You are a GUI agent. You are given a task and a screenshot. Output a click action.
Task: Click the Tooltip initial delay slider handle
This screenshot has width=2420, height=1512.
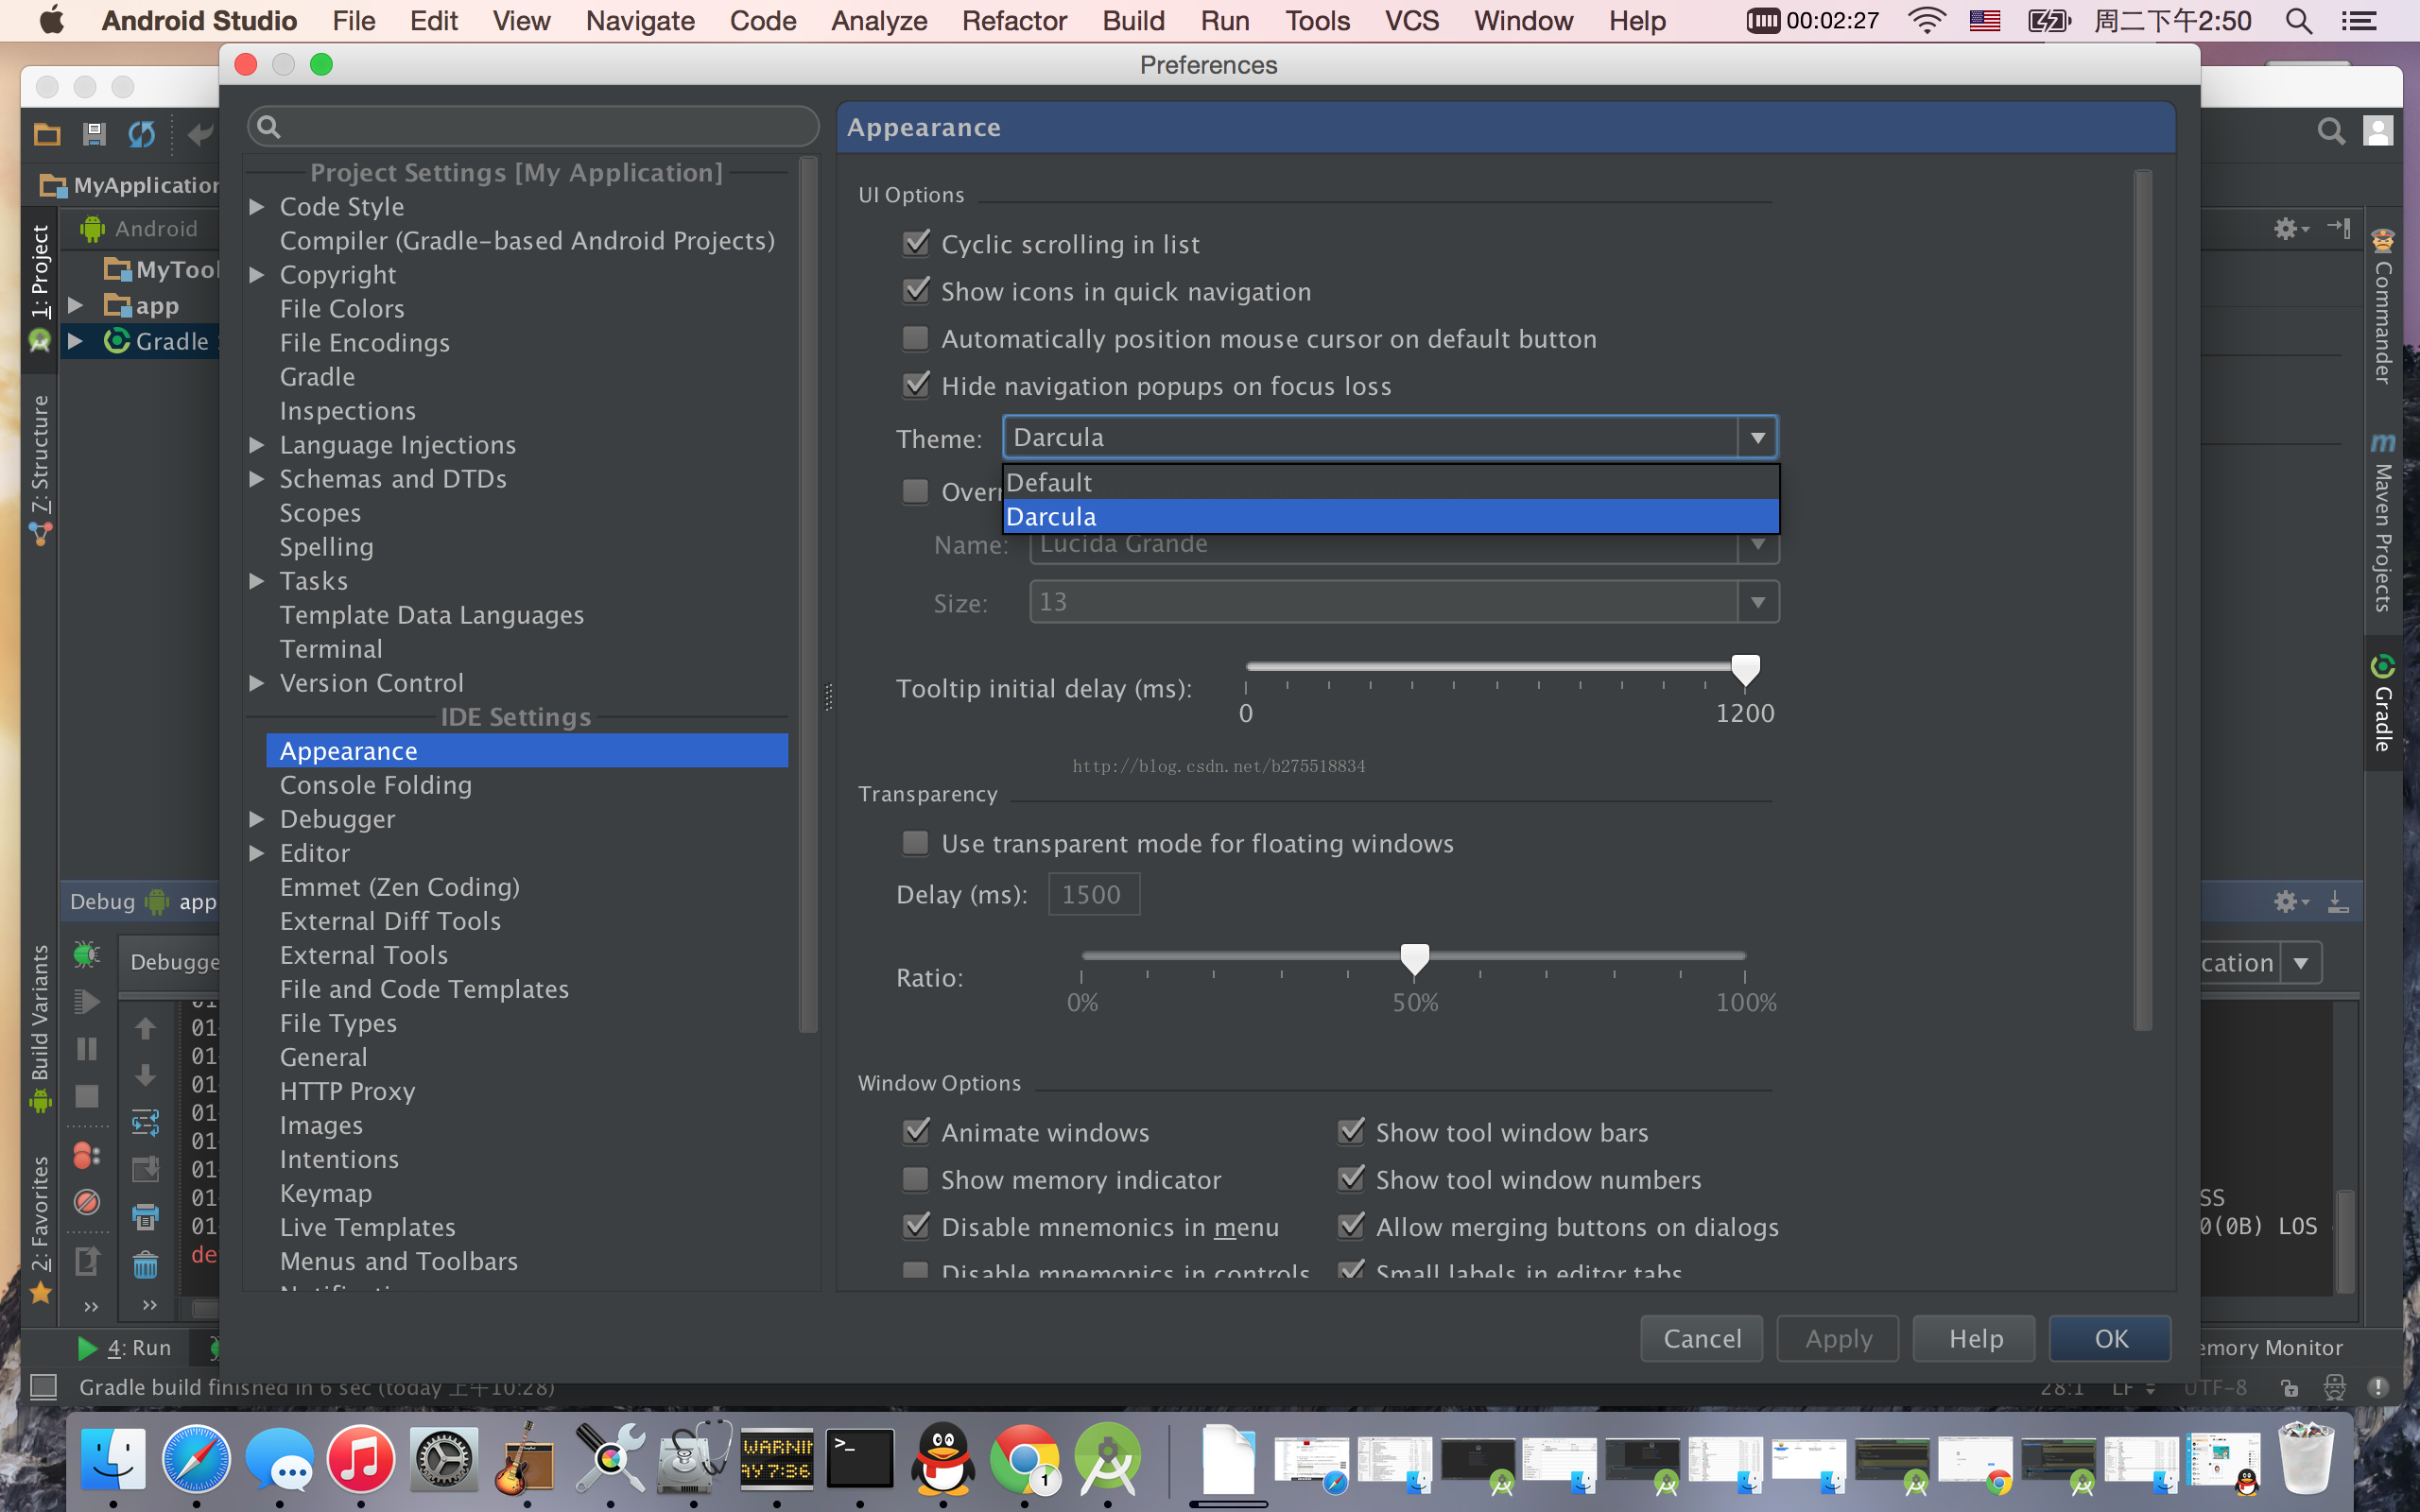click(1745, 669)
